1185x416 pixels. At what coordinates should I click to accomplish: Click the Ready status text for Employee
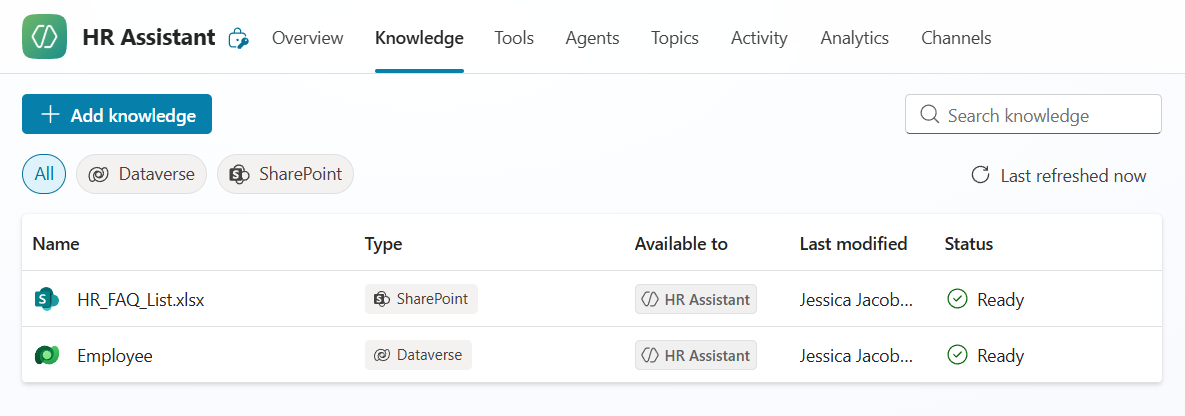1001,355
